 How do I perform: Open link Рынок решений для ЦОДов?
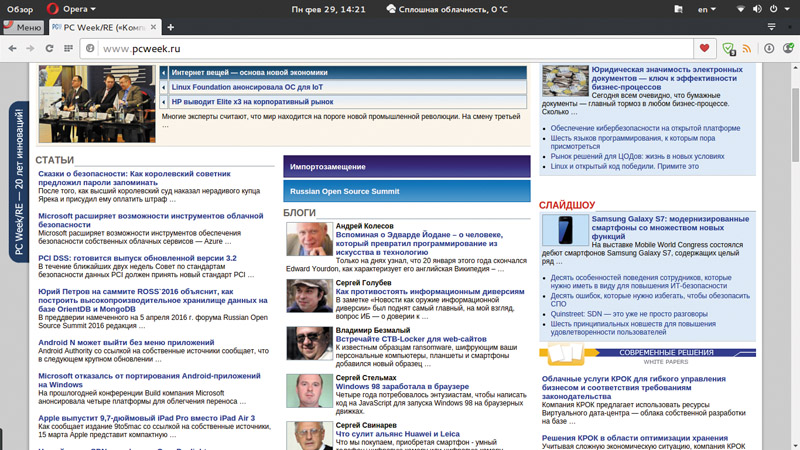637,156
